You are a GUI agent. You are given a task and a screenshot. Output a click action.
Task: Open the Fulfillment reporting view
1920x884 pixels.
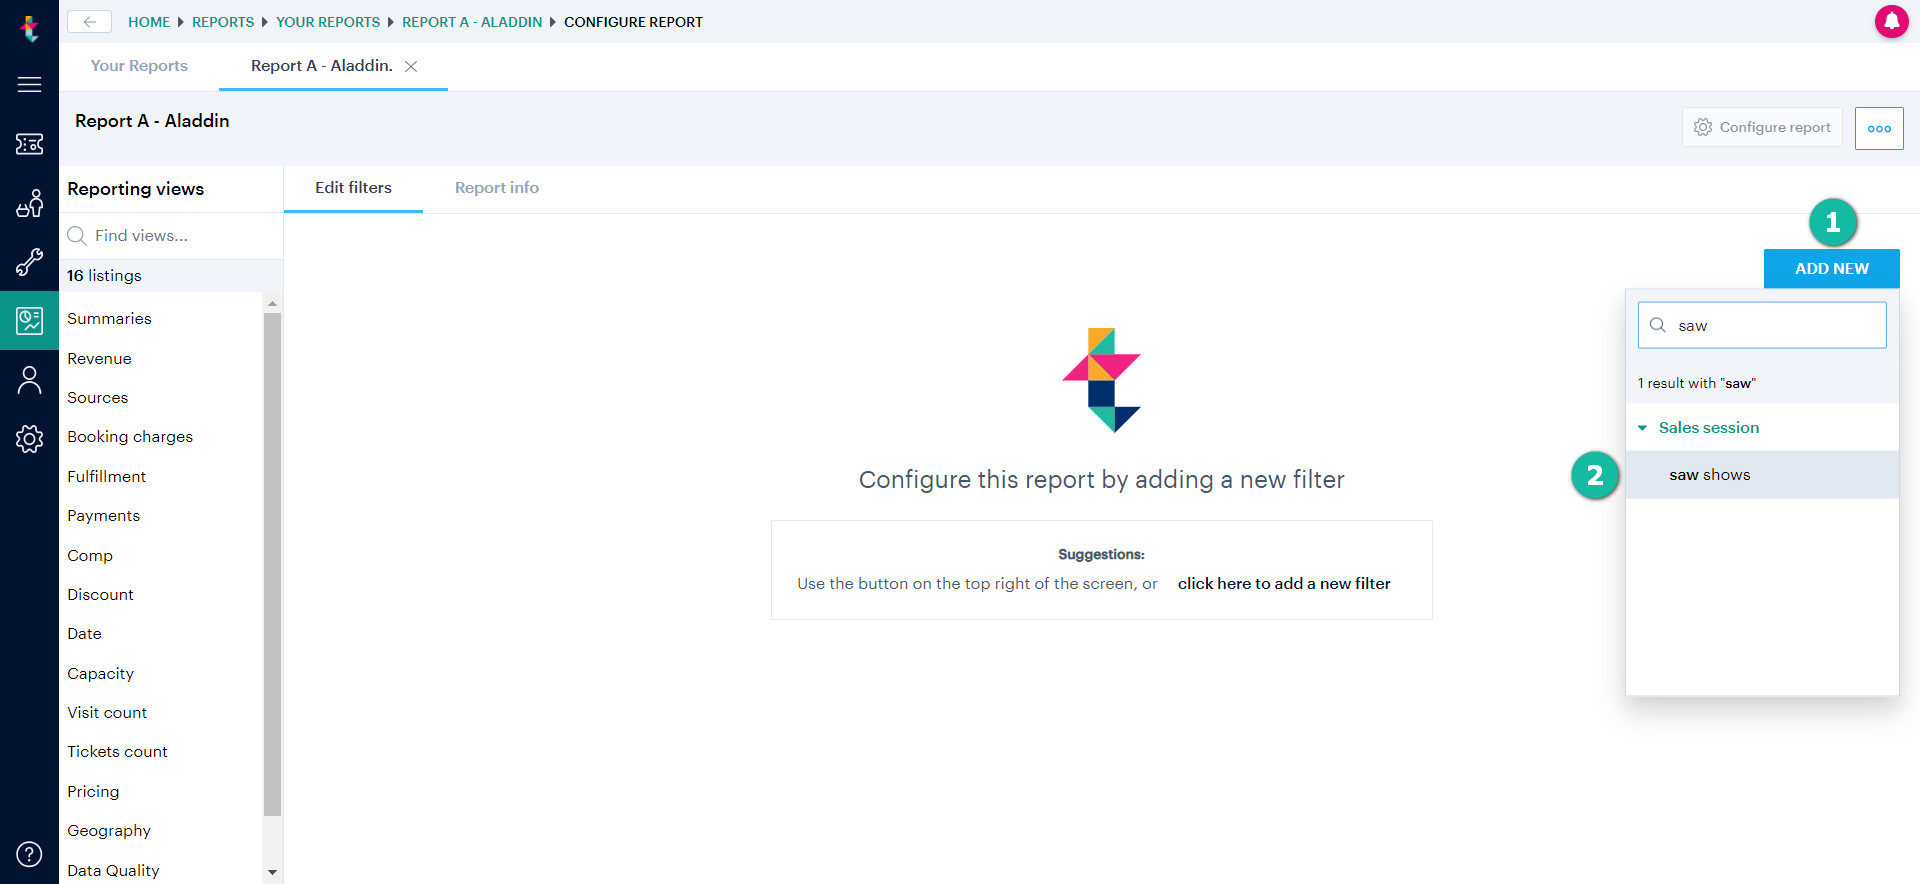tap(106, 477)
